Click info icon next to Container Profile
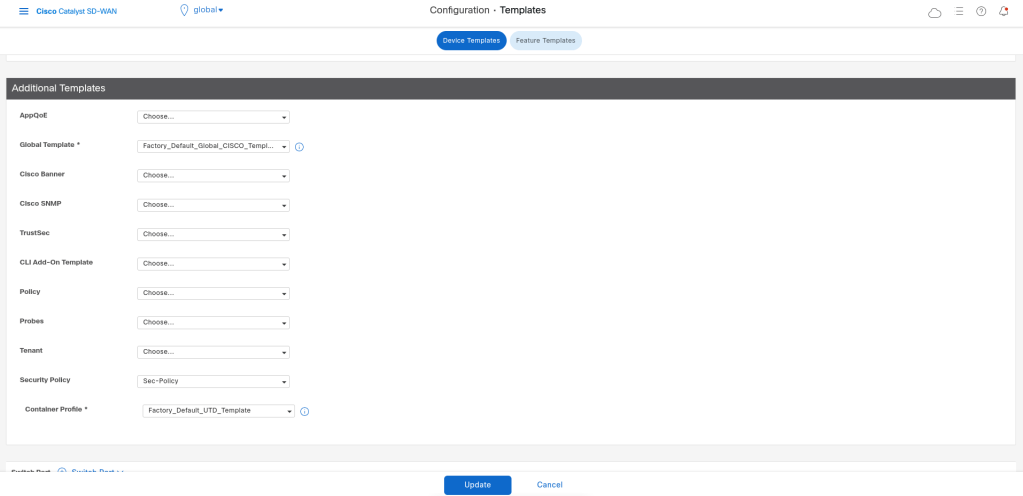Image resolution: width=1023 pixels, height=496 pixels. click(304, 411)
